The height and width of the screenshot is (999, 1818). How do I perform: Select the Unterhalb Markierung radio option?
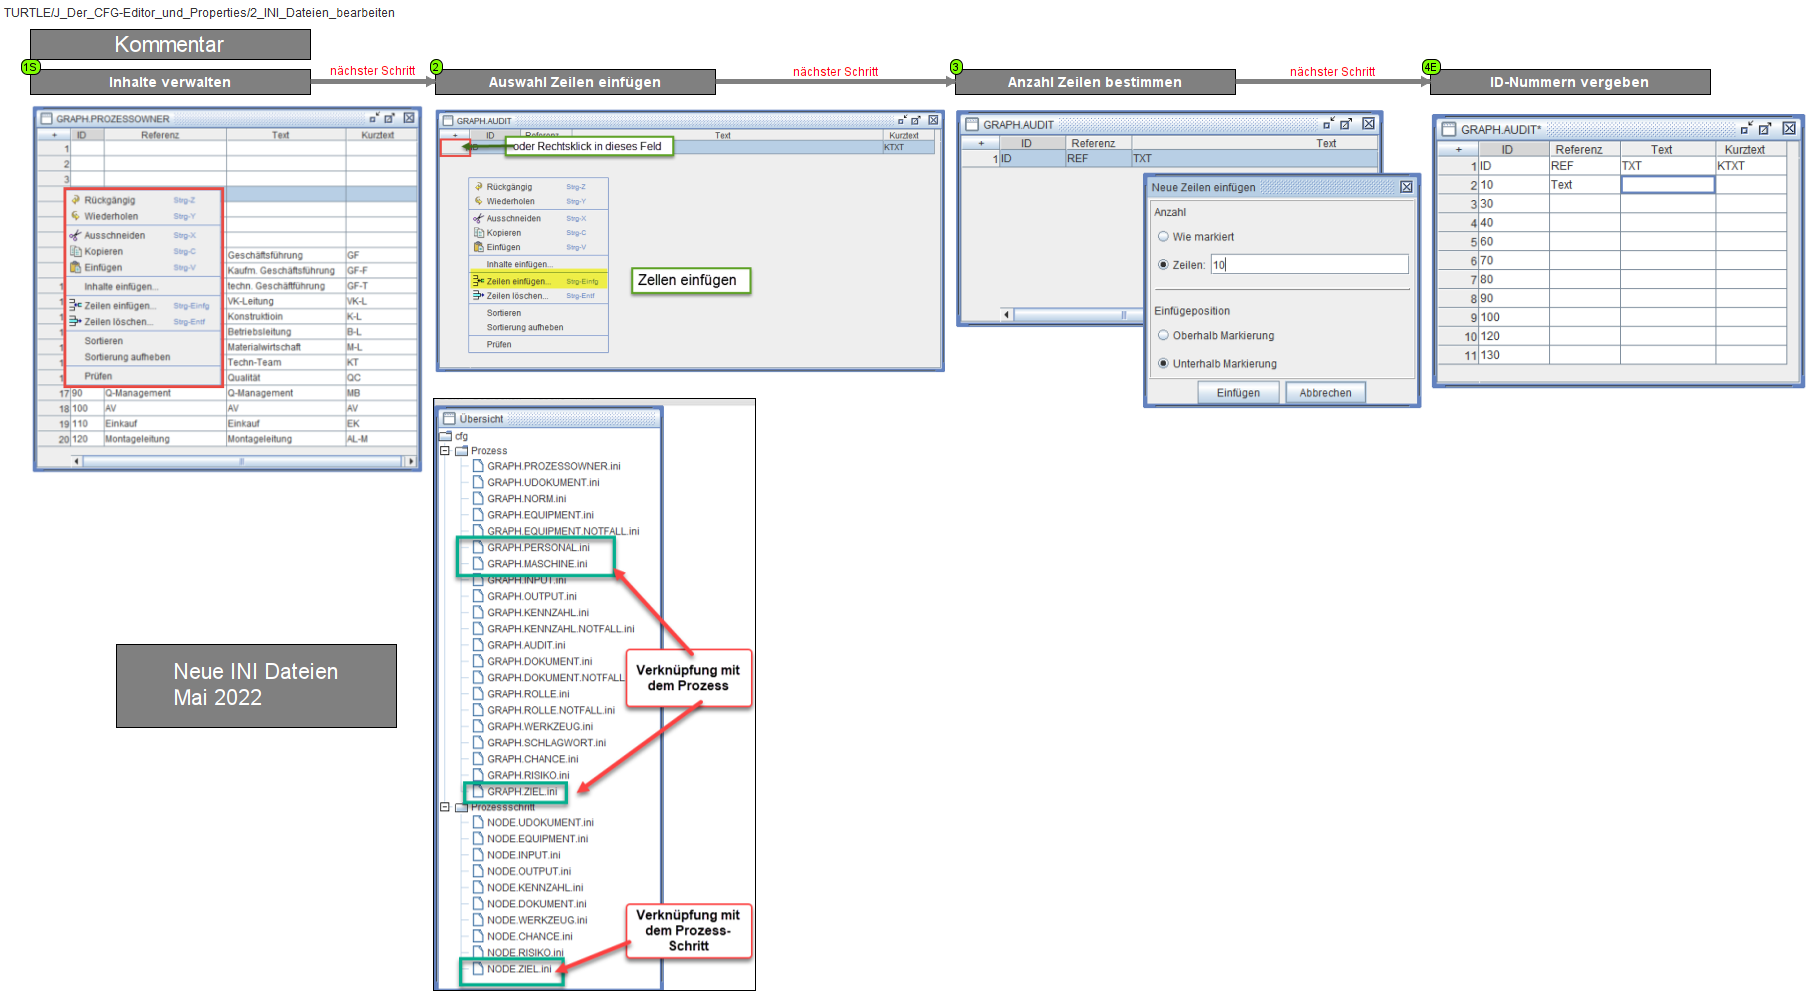[x=1163, y=364]
